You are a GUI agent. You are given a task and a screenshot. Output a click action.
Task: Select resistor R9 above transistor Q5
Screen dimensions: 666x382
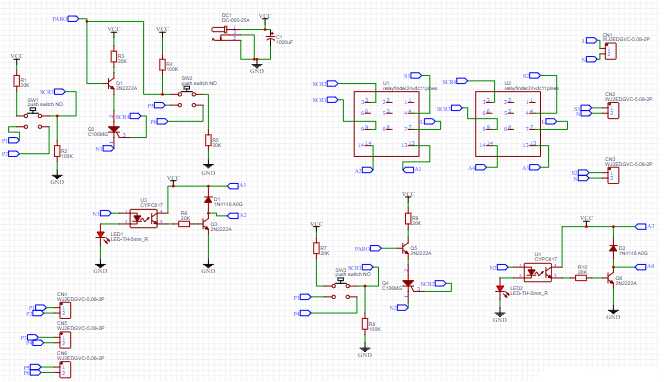click(408, 218)
